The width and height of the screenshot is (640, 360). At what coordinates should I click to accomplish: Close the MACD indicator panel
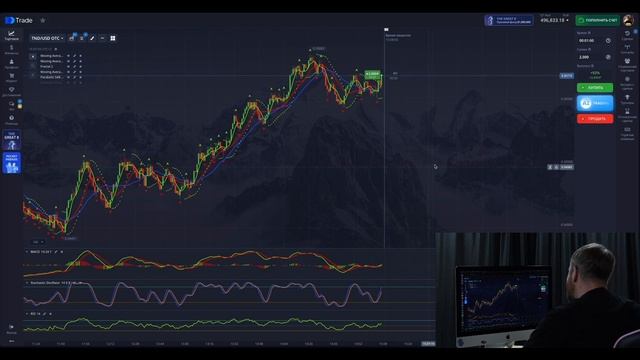point(62,252)
